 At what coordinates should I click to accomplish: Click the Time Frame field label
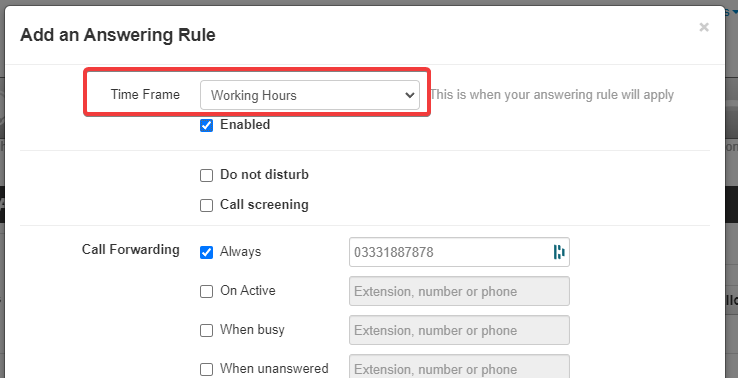pos(145,95)
